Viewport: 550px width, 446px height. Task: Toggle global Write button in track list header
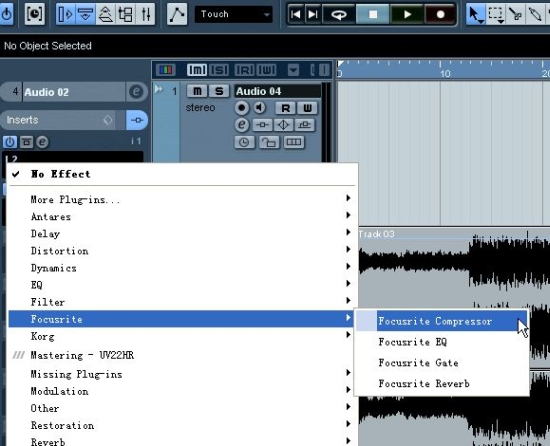tap(267, 70)
